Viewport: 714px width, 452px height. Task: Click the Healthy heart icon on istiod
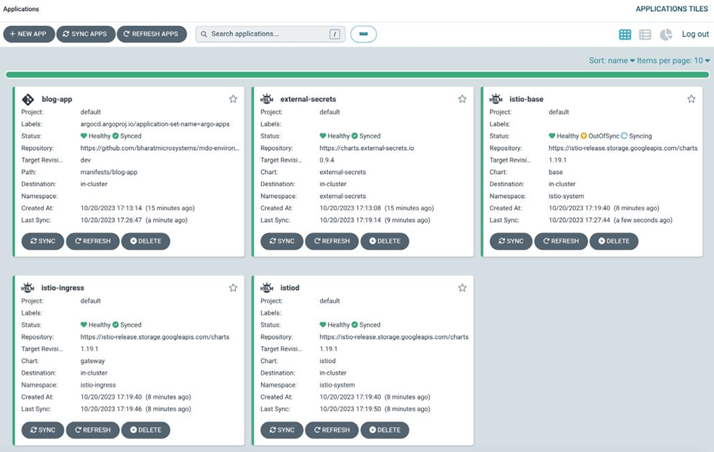tap(323, 325)
